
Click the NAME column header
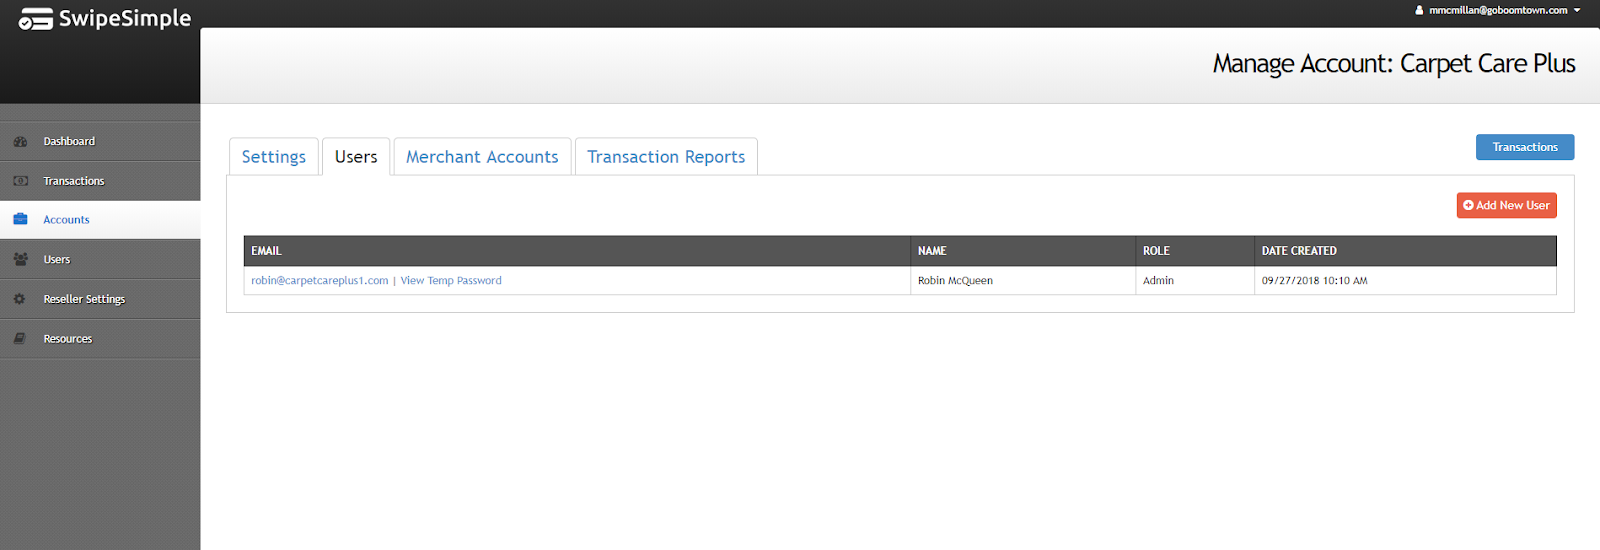[1023, 251]
